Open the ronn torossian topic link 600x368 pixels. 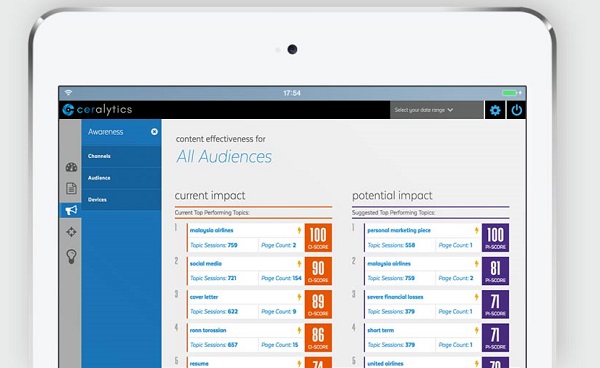click(x=208, y=330)
